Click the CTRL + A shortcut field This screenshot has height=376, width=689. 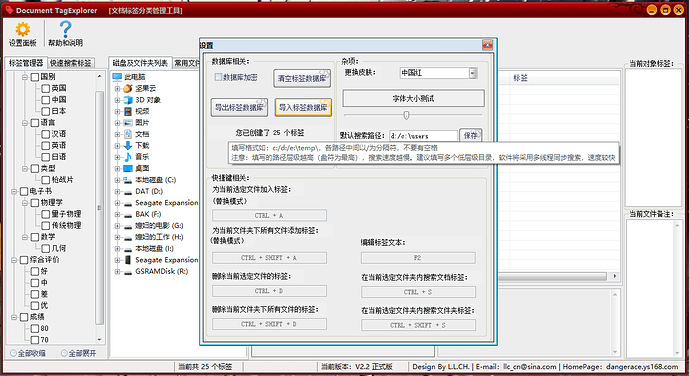click(269, 215)
